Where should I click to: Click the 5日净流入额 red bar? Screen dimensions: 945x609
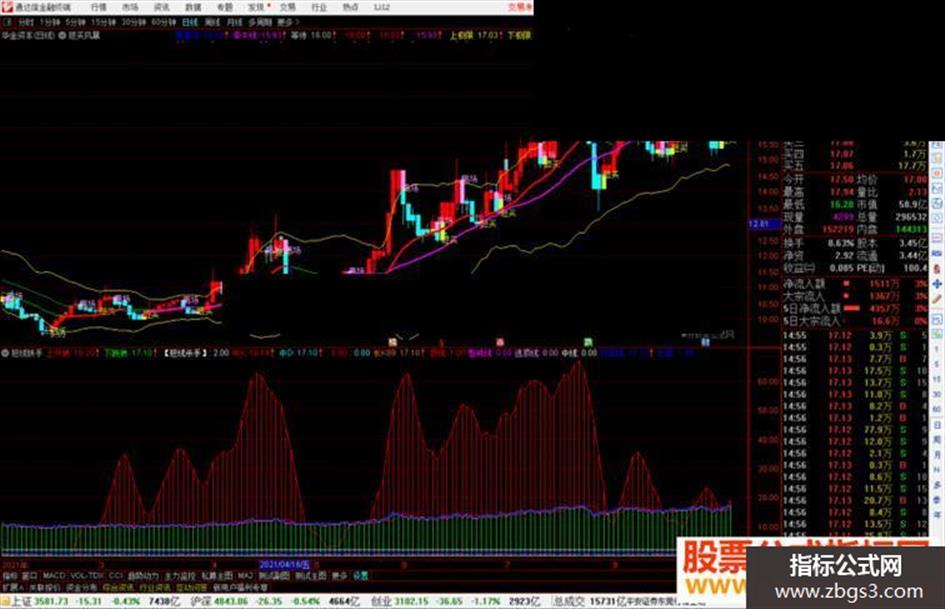[x=851, y=308]
